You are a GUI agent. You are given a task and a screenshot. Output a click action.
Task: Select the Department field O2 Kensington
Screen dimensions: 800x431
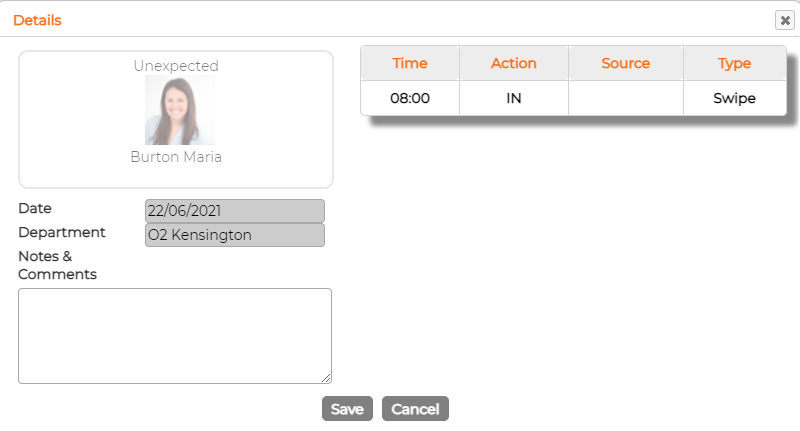(235, 235)
